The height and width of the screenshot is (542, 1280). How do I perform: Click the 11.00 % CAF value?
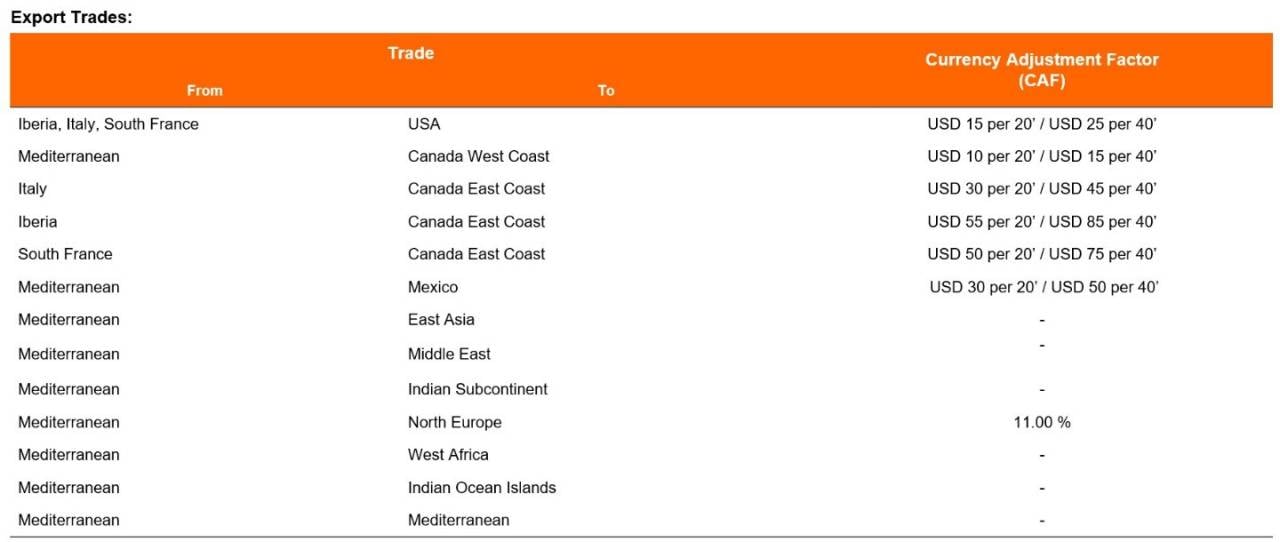[x=1042, y=422]
